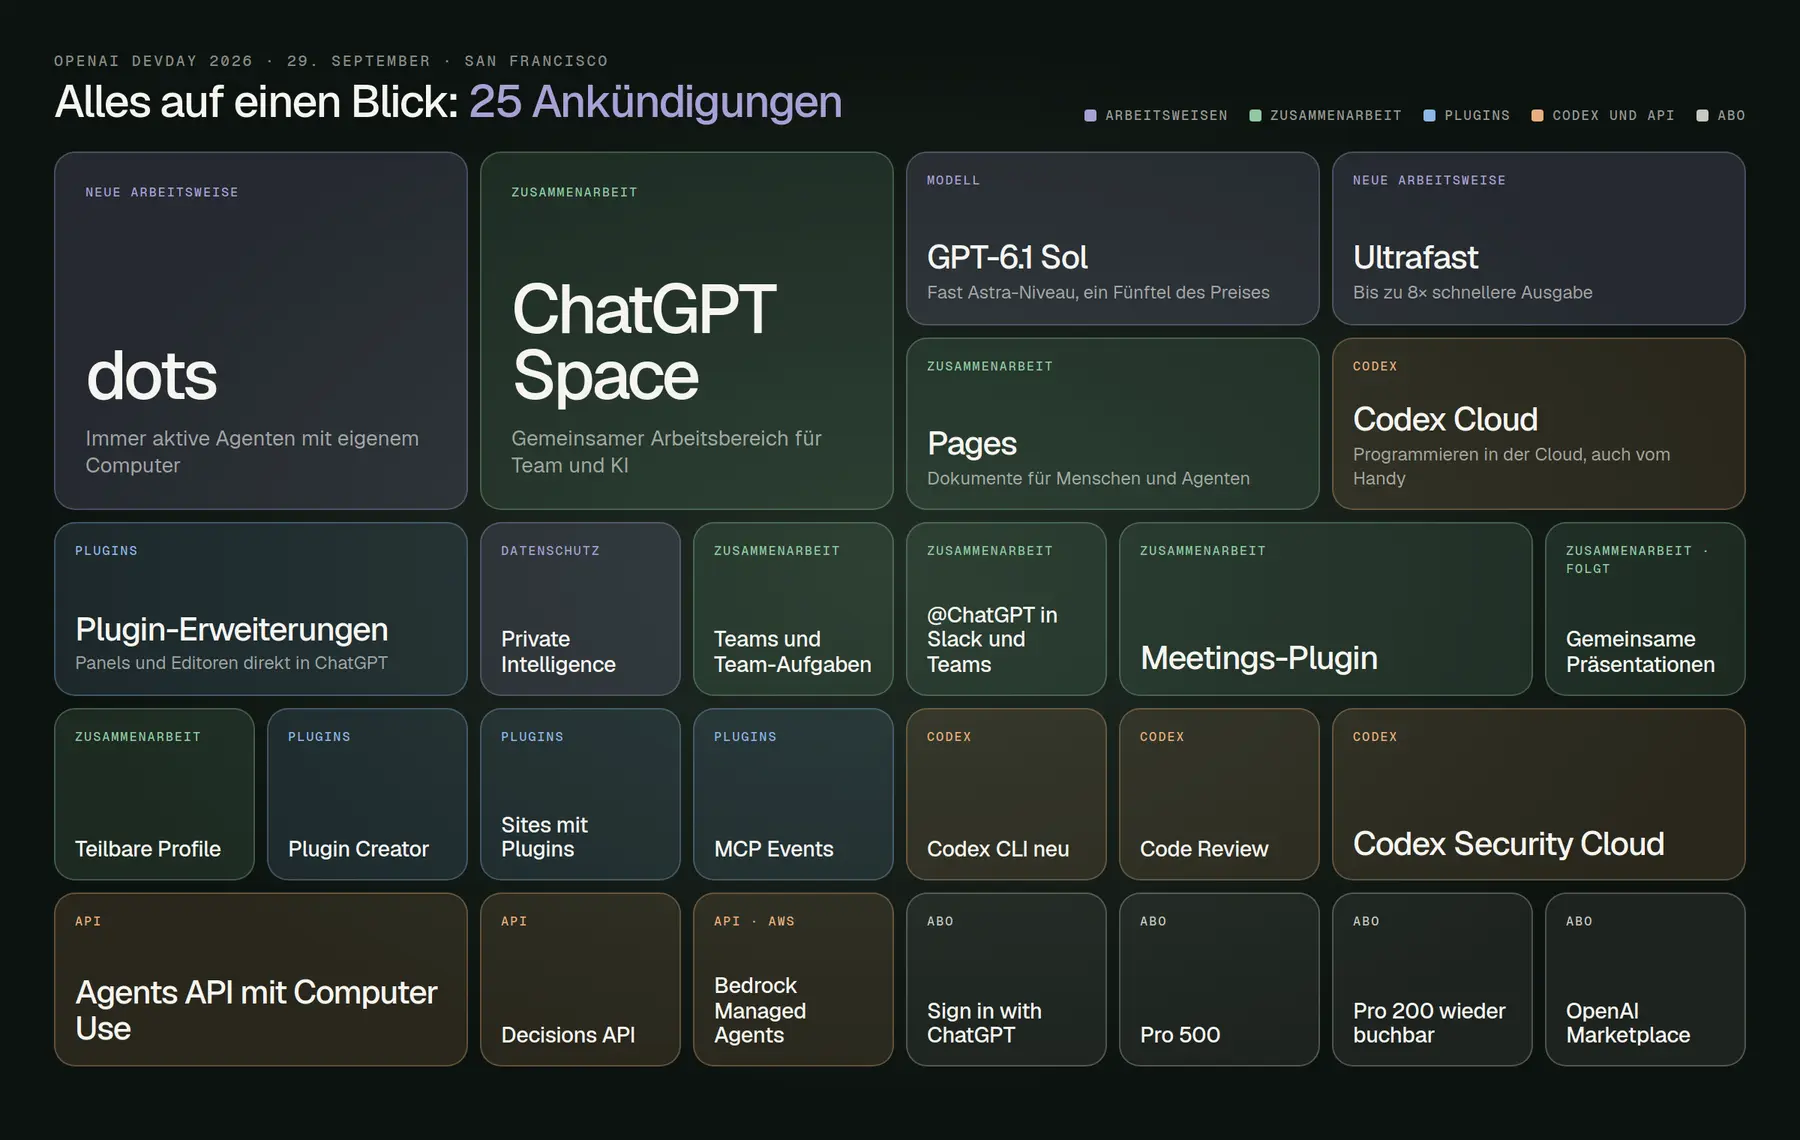Screen dimensions: 1800x1140
Task: Open Pro 200 wieder buchbar card
Action: (x=1432, y=980)
